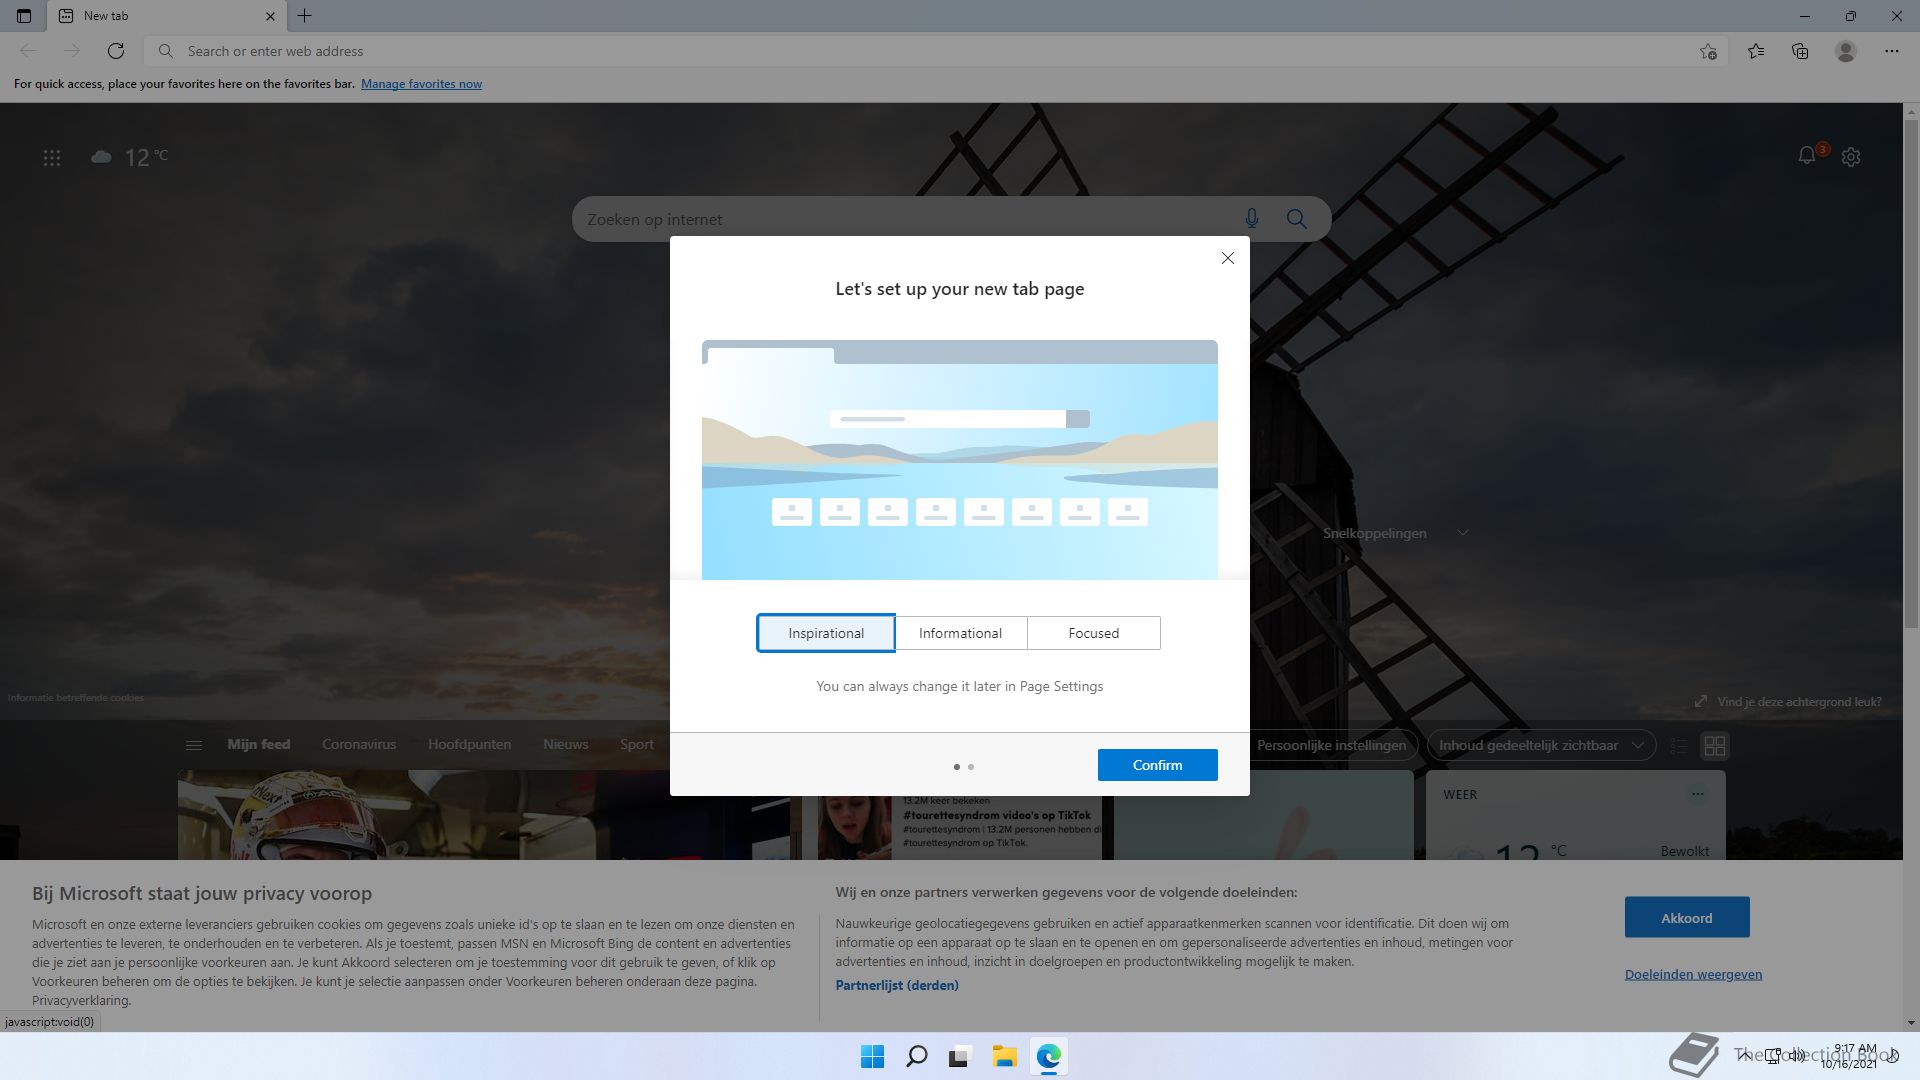The width and height of the screenshot is (1920, 1080).
Task: Select the Informational layout option
Action: (960, 633)
